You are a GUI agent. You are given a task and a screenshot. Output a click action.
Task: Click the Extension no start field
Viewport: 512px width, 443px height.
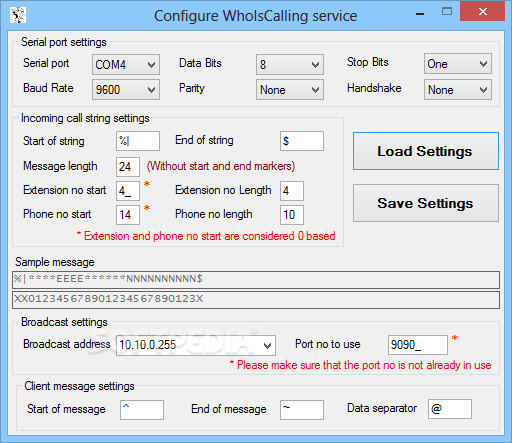pyautogui.click(x=128, y=191)
